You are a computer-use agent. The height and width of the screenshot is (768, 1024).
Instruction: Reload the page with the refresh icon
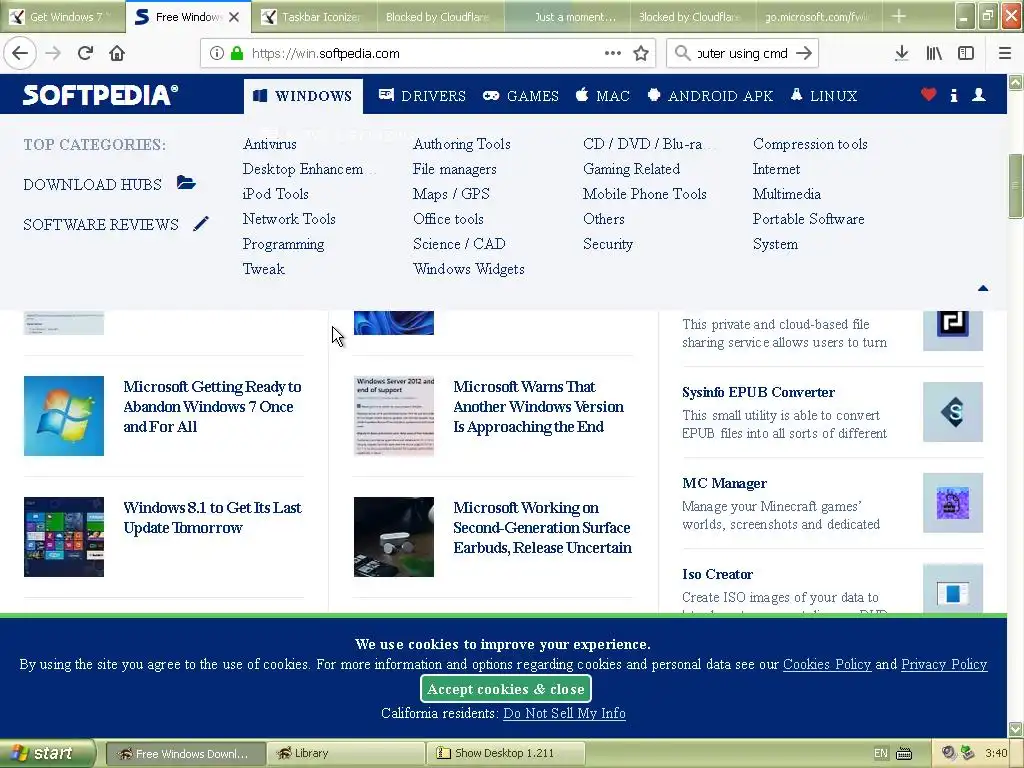85,54
